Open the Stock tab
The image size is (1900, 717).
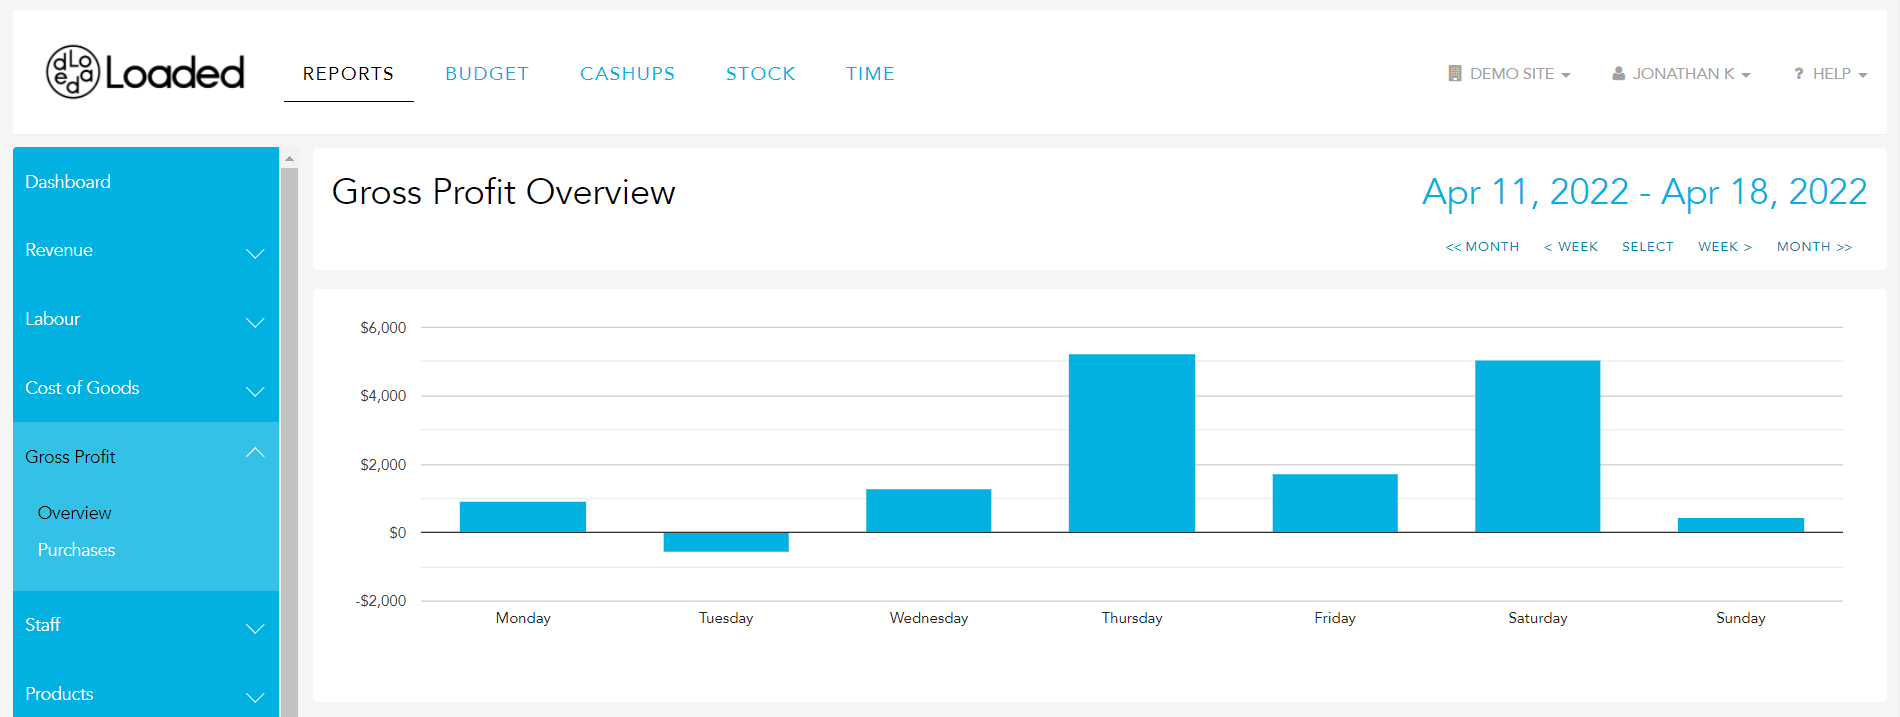tap(761, 74)
